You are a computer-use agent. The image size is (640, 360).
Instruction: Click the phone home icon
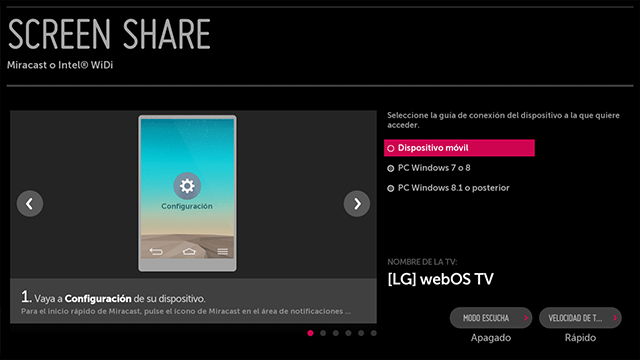point(189,251)
